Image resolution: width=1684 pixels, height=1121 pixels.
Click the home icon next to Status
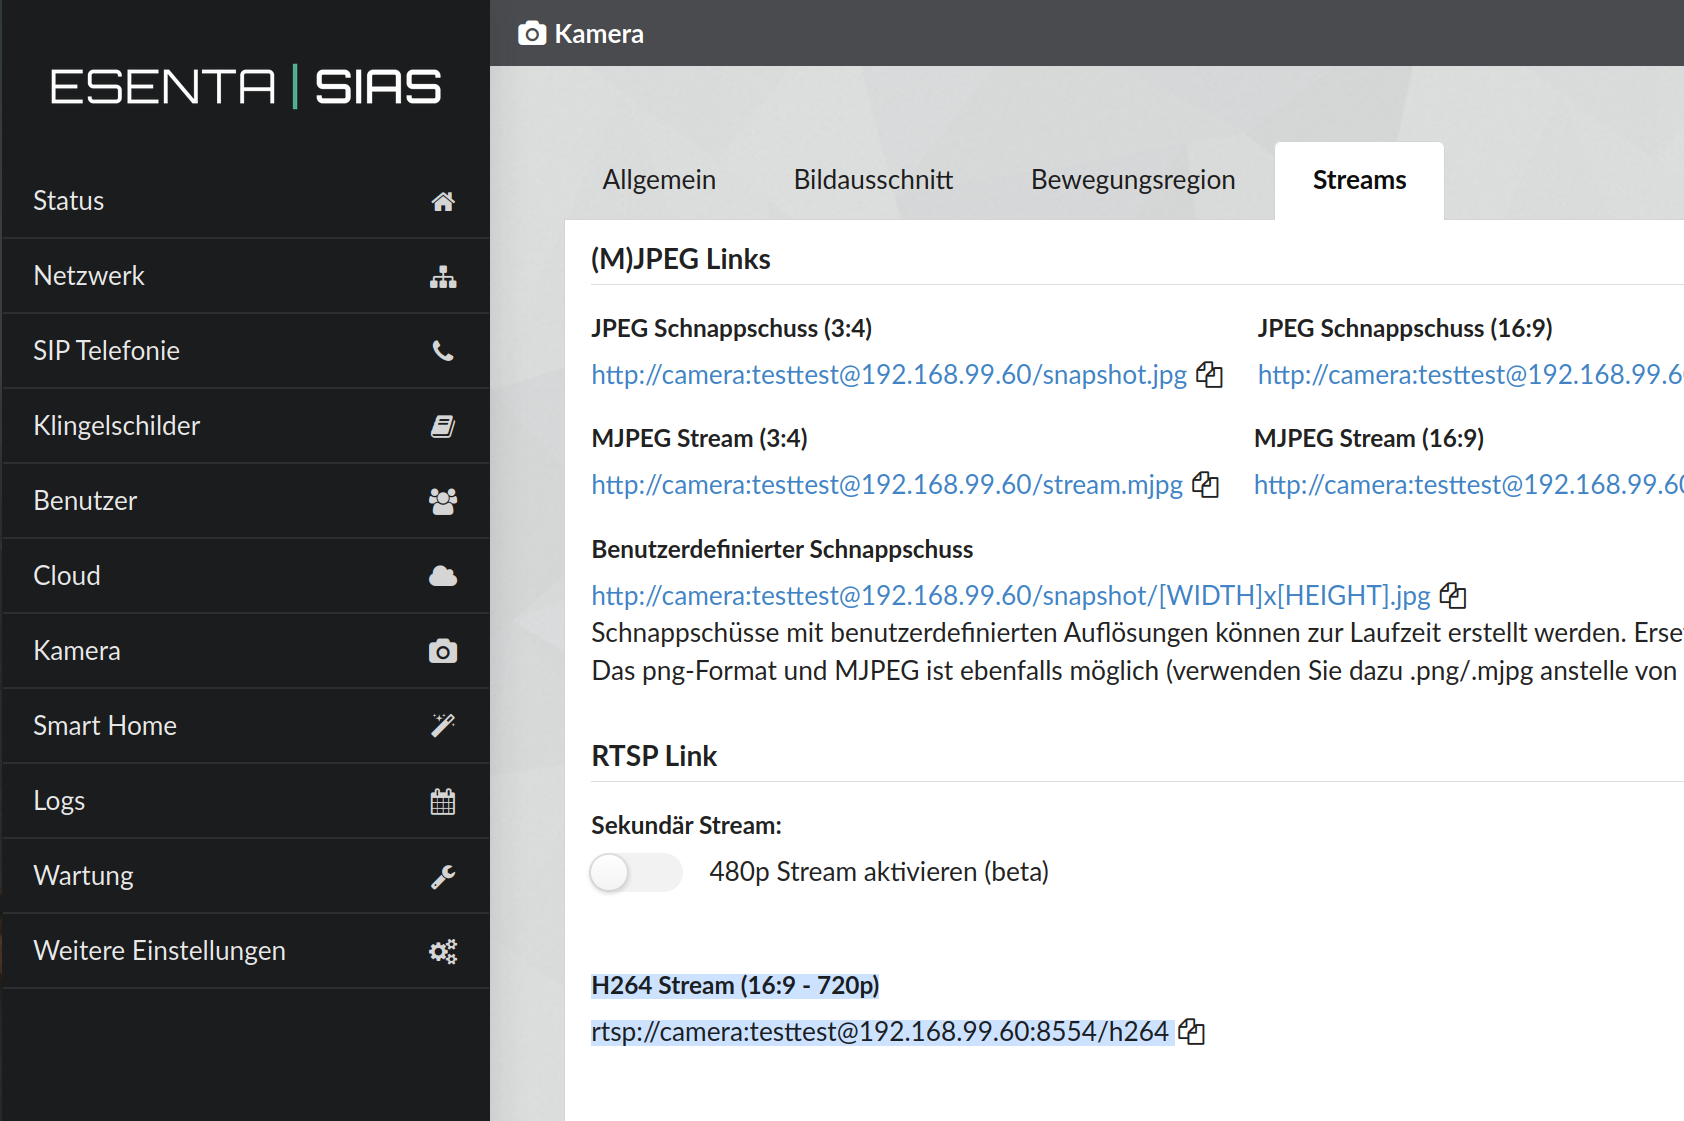443,201
